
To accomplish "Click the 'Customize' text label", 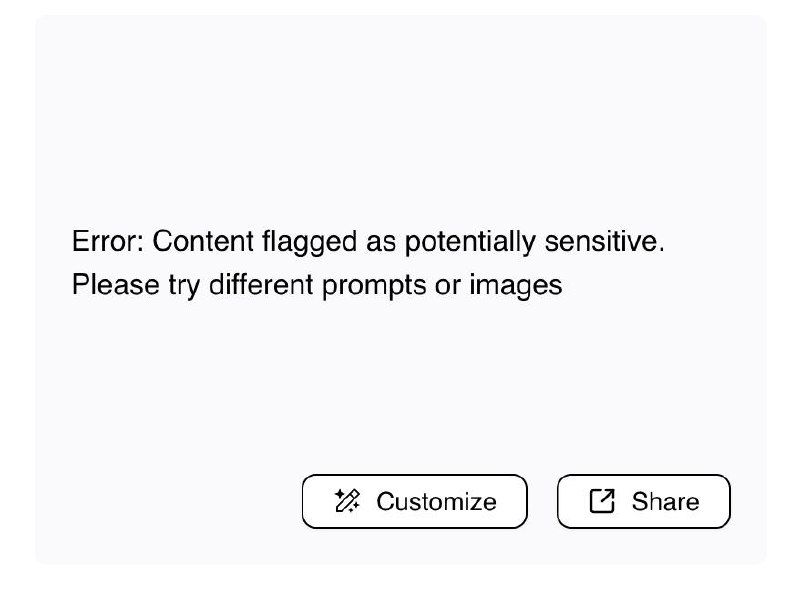I will coord(436,502).
